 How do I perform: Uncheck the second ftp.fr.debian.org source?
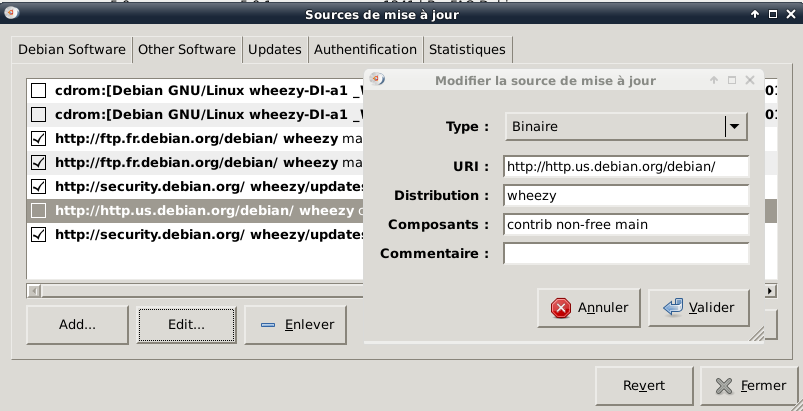[x=38, y=163]
